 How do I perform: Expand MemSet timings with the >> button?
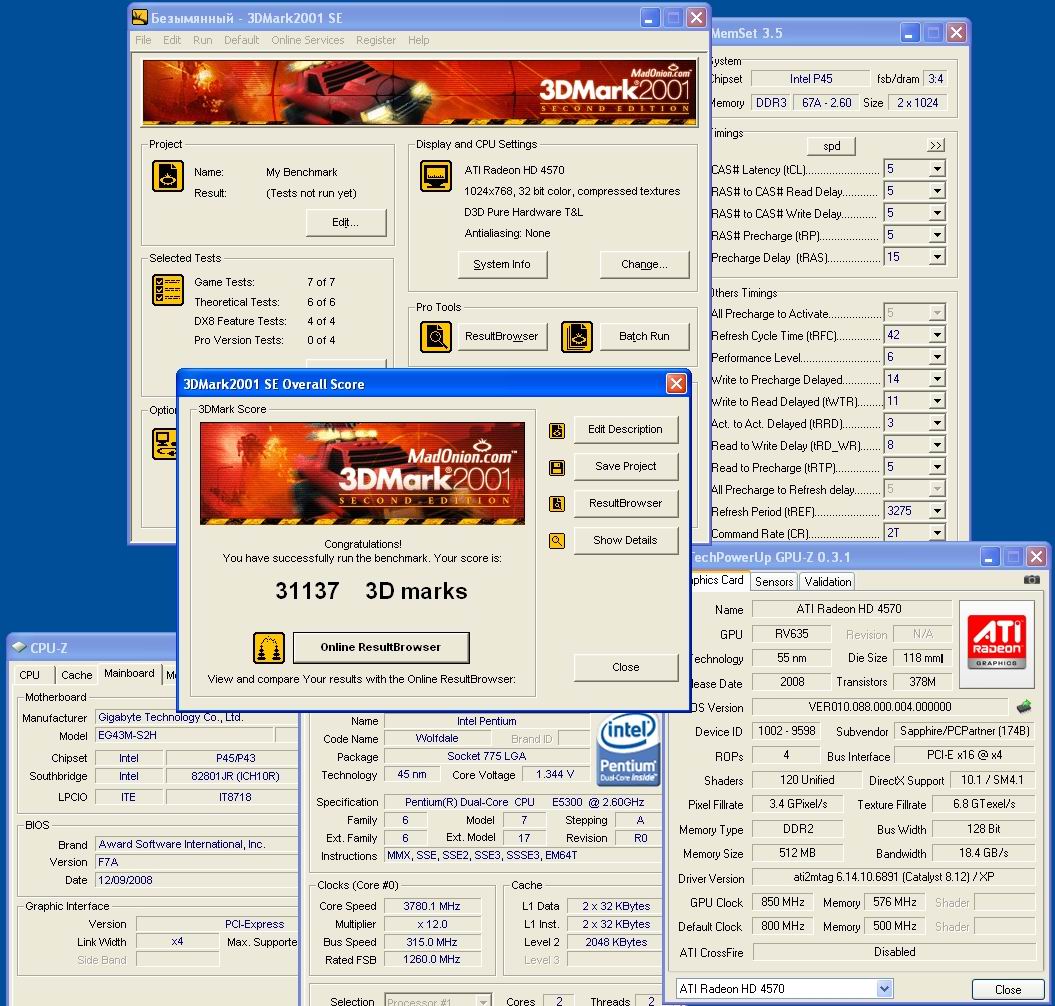[x=935, y=145]
